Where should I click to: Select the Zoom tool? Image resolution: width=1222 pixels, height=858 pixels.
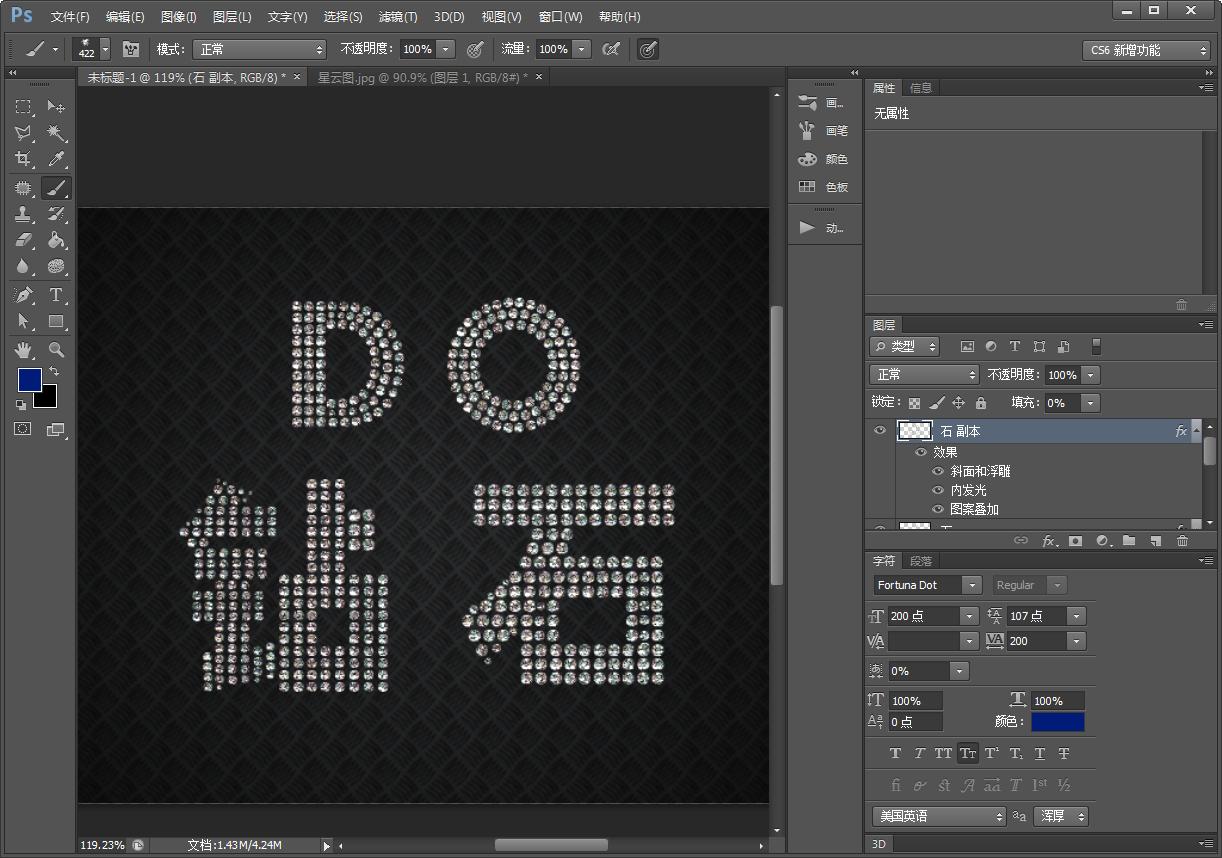coord(56,350)
